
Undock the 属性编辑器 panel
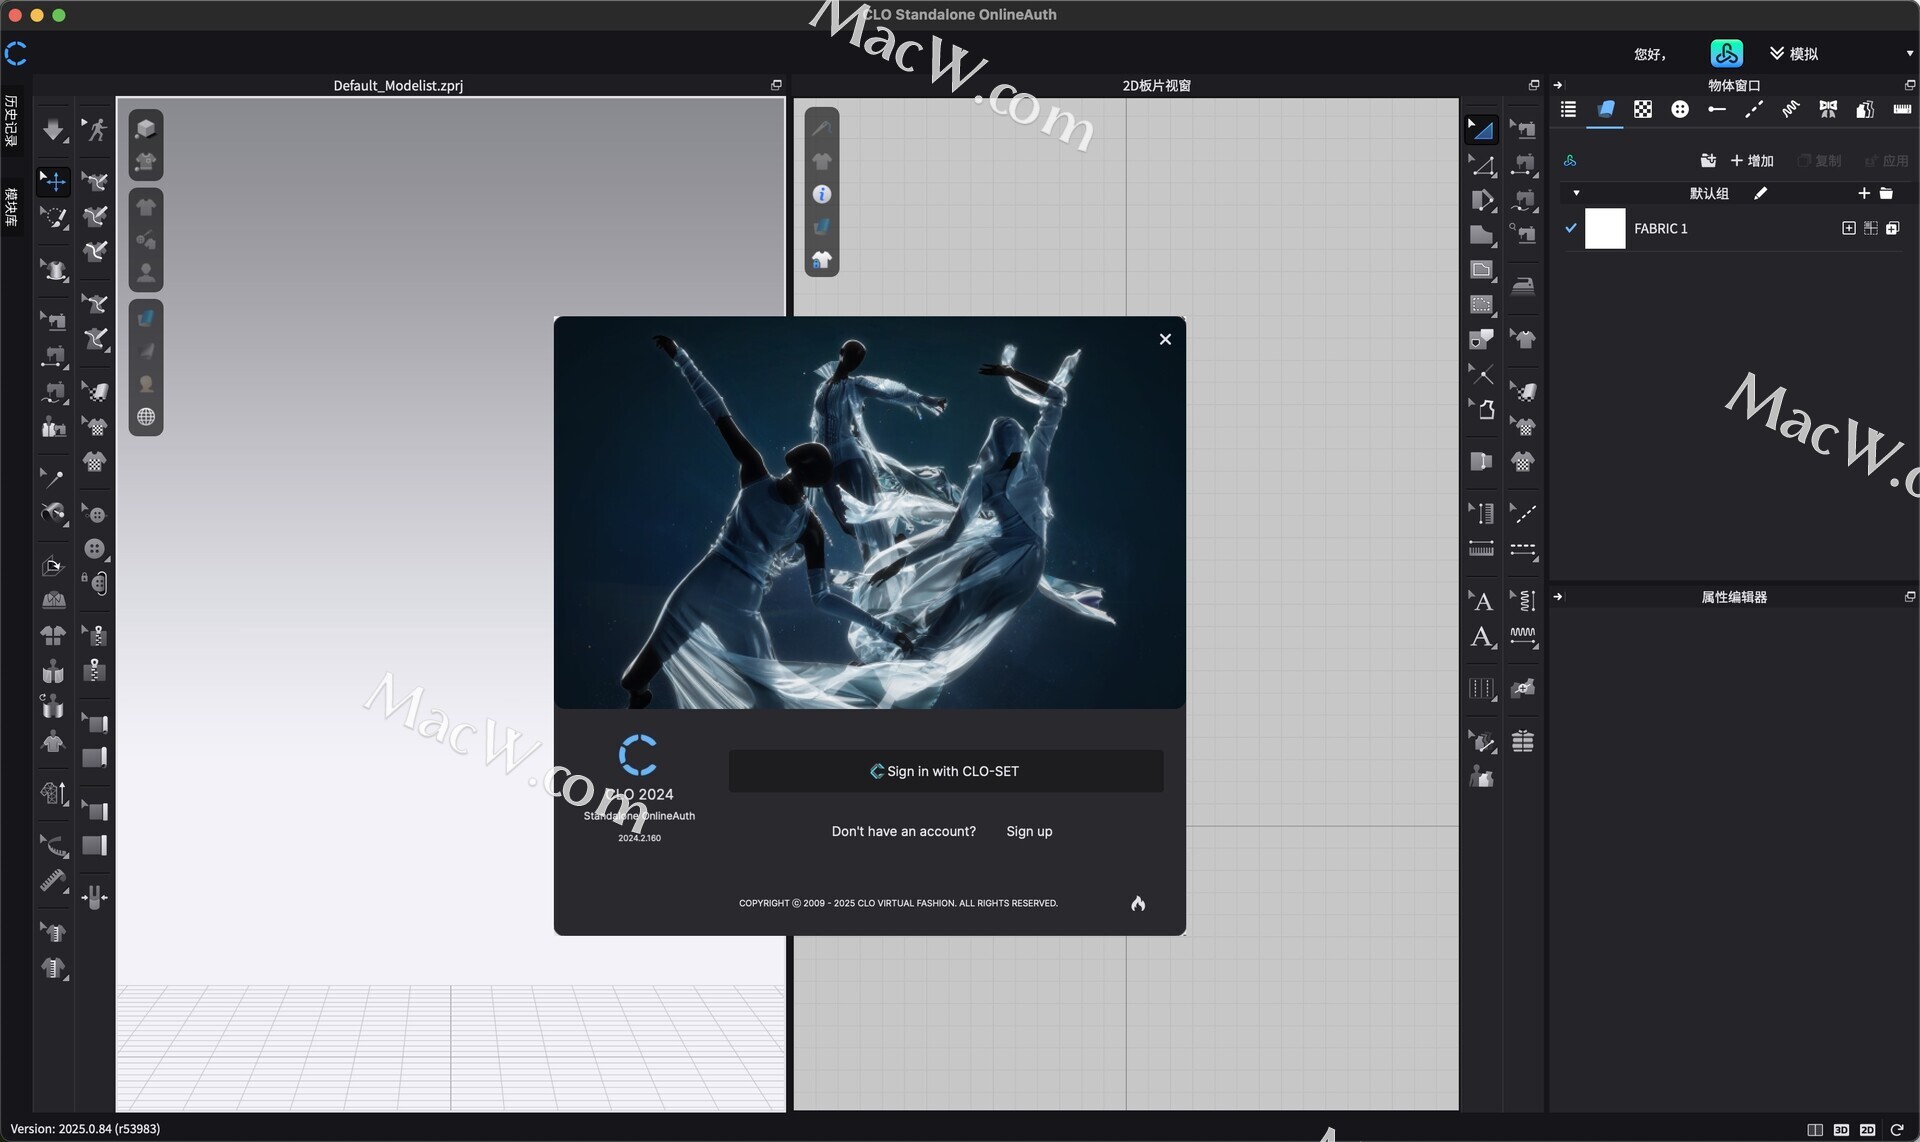pos(1909,597)
